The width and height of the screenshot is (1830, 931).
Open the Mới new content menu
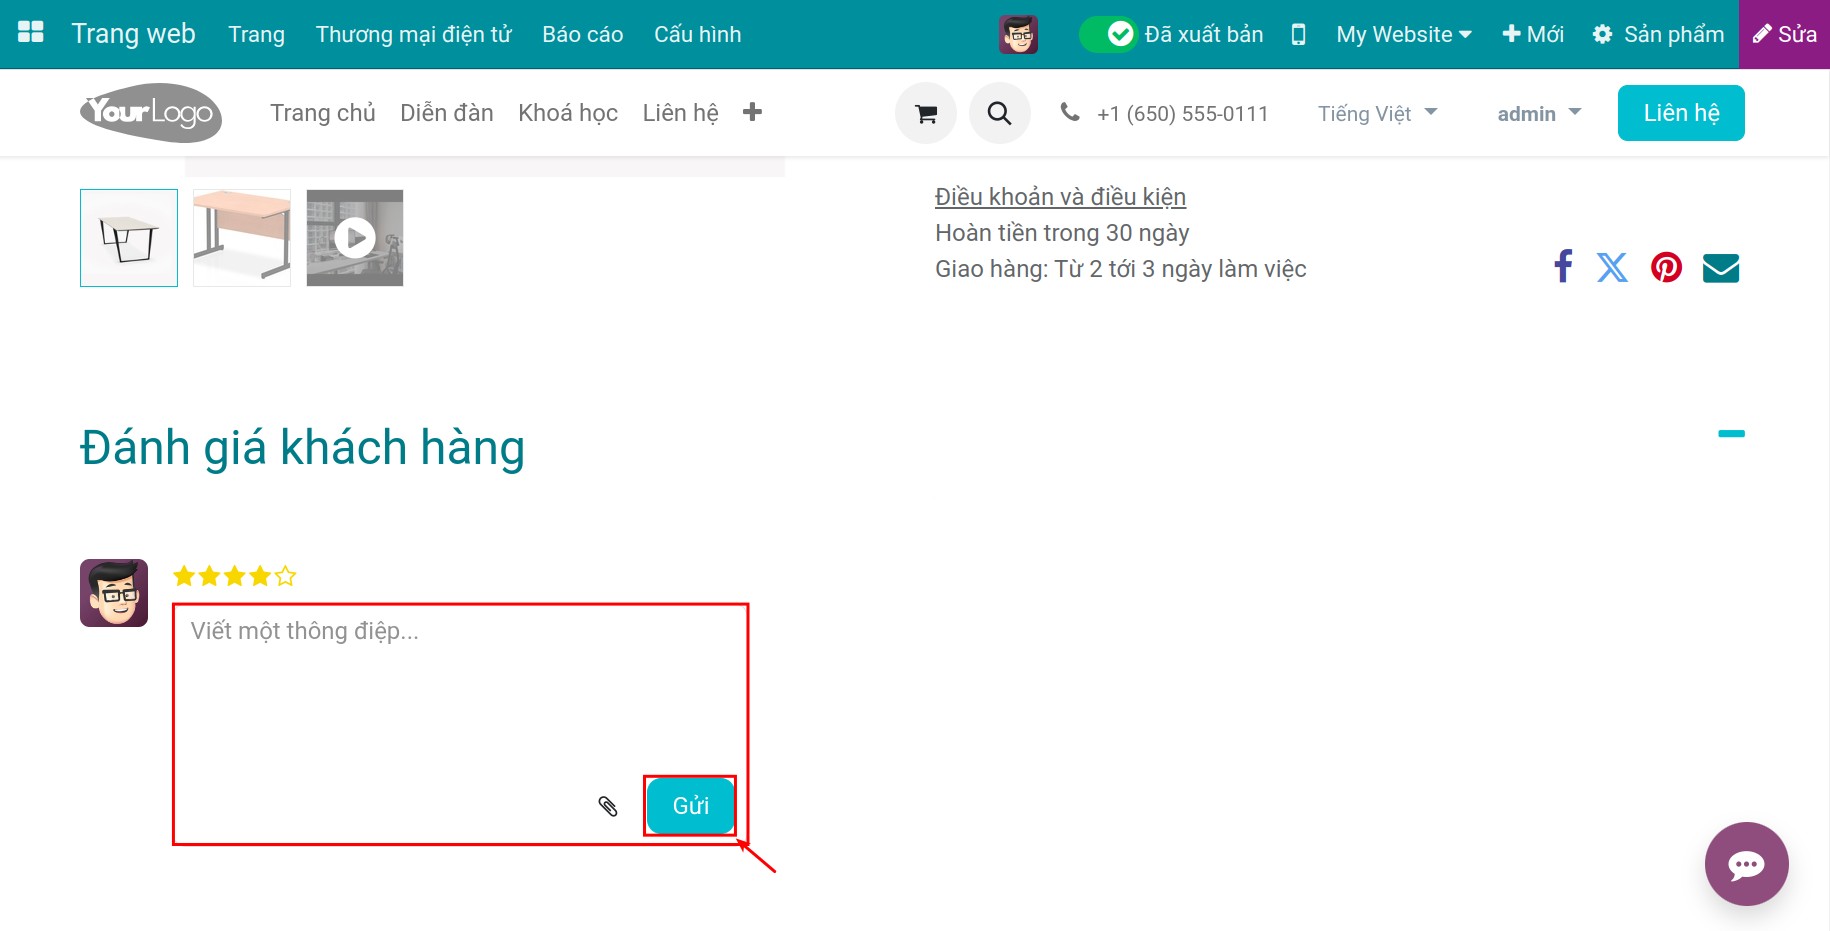point(1533,34)
